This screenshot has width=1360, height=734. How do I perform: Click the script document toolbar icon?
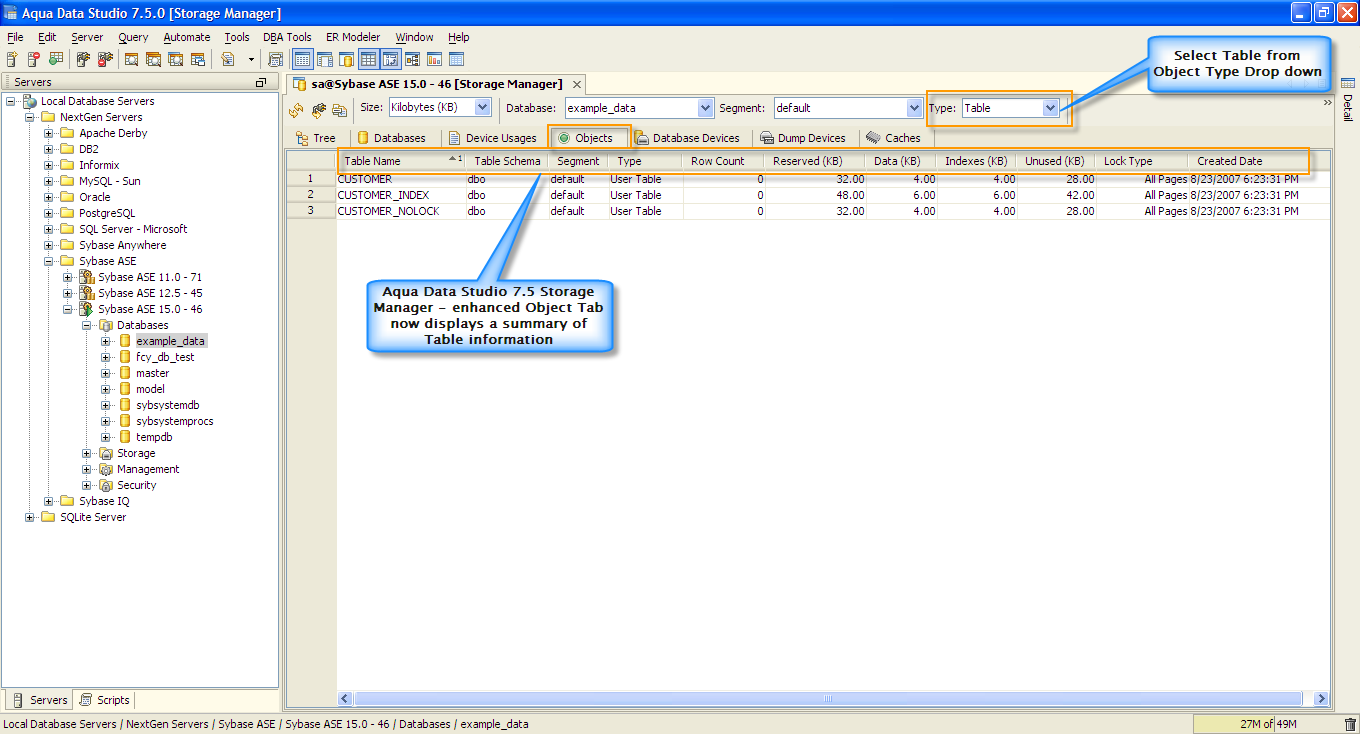point(228,60)
